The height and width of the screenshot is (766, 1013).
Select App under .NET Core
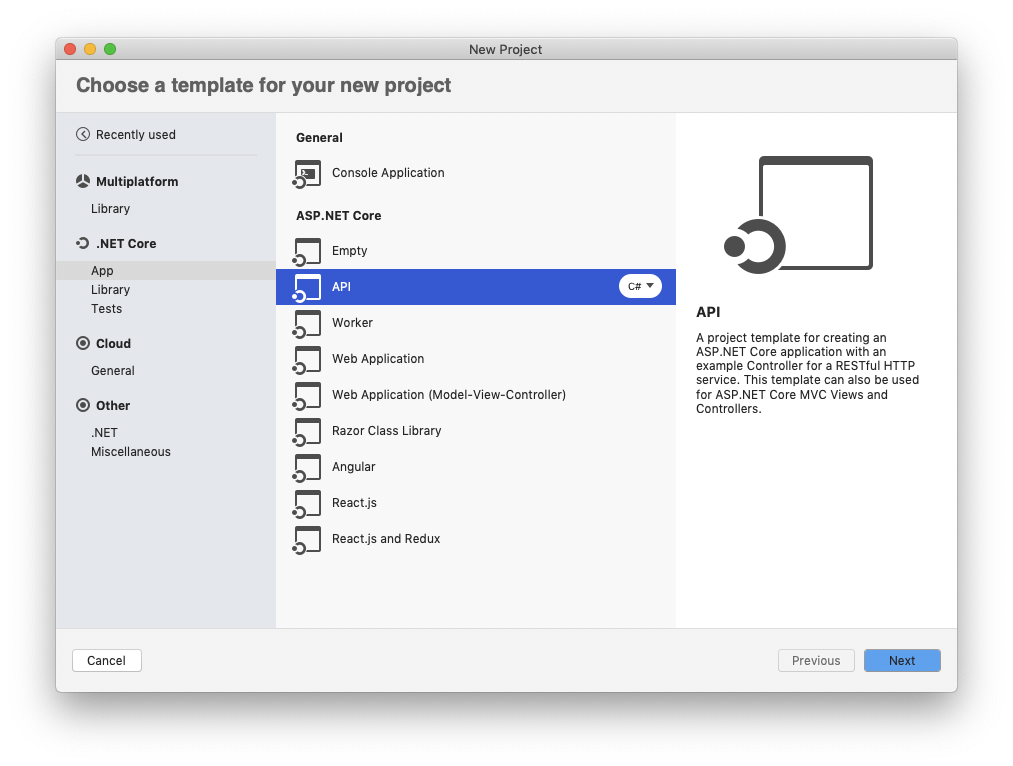pyautogui.click(x=165, y=271)
